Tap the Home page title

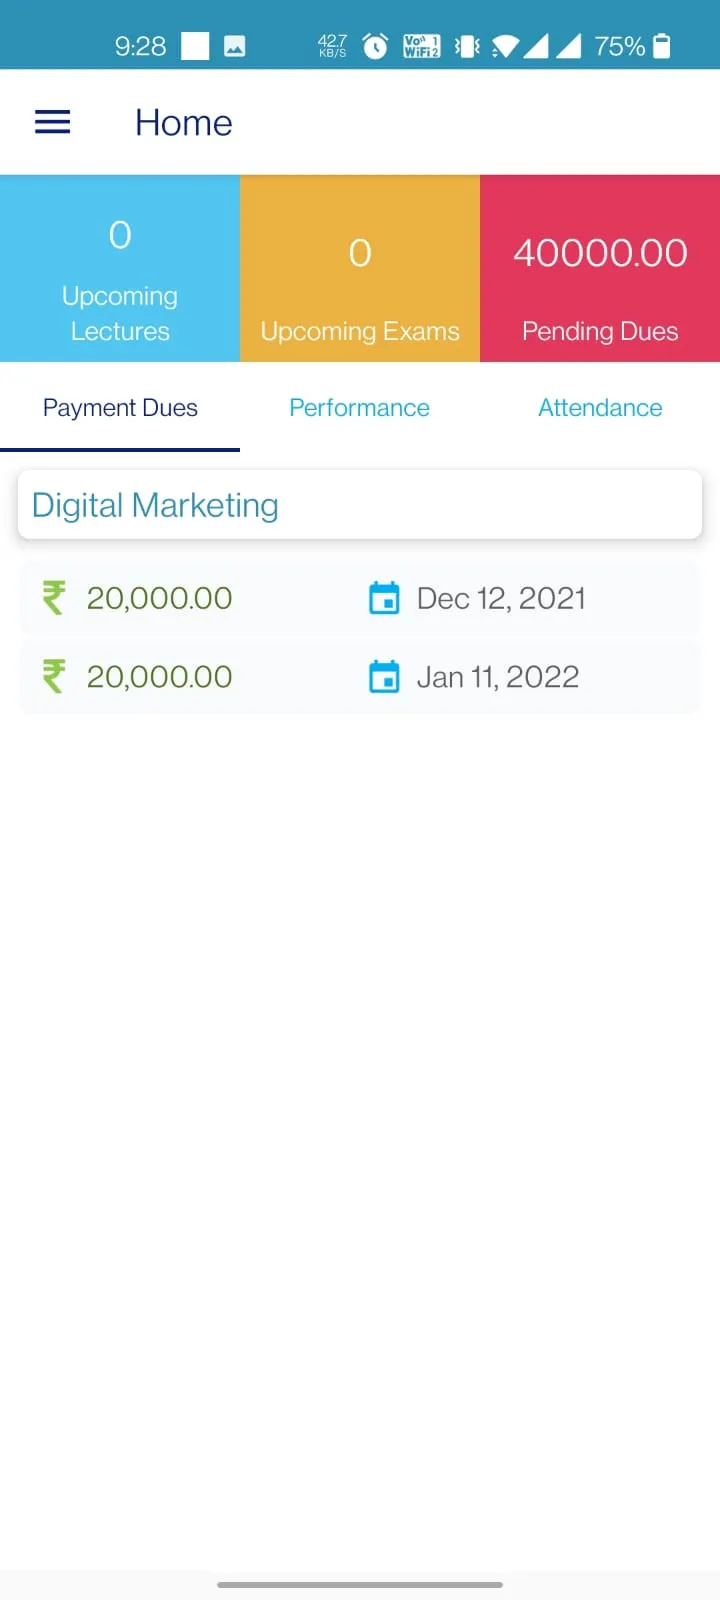(184, 123)
